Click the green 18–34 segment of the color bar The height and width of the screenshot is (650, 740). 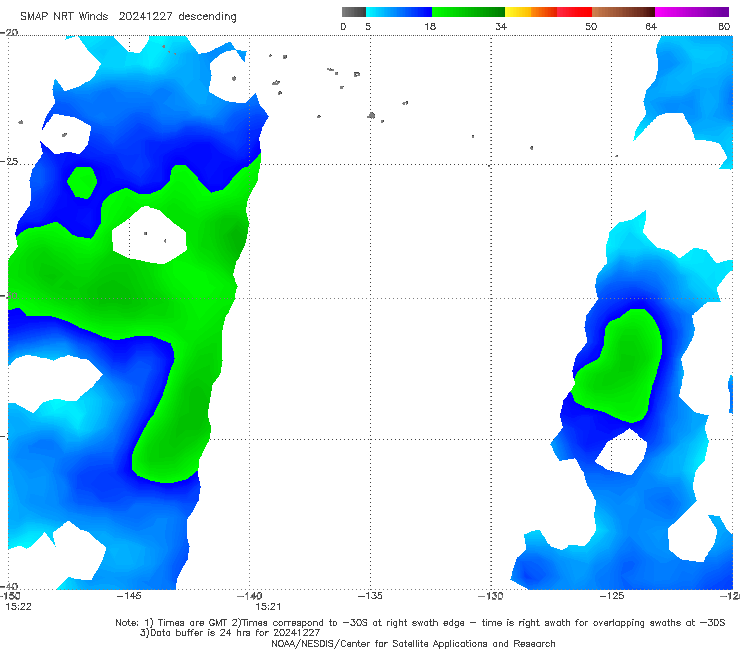[468, 12]
